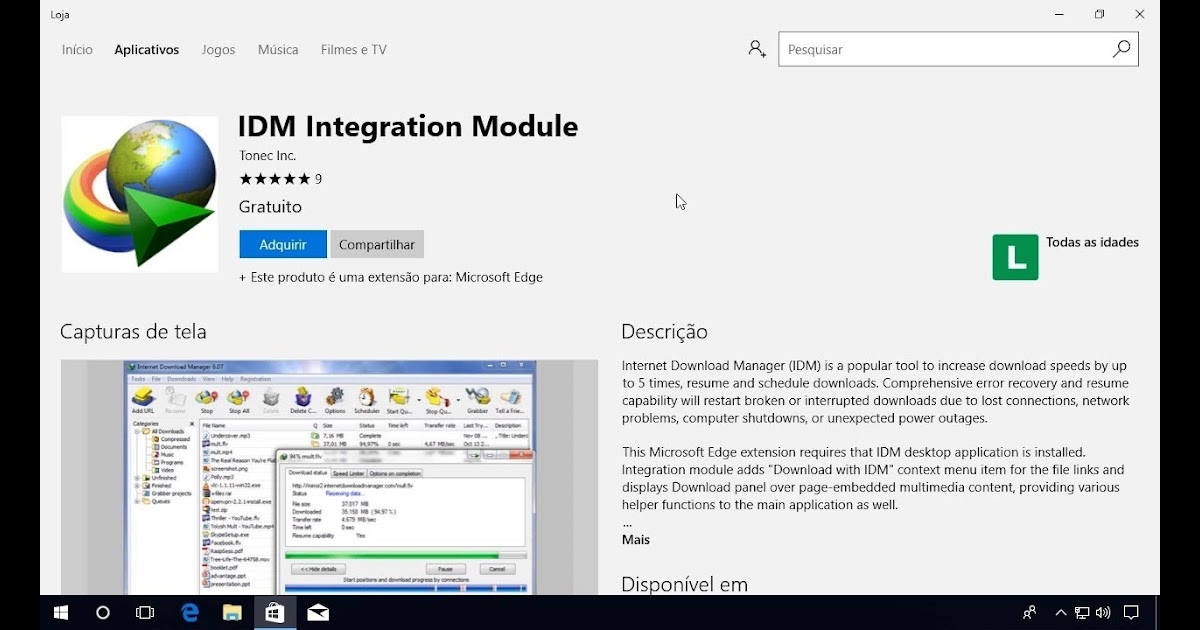Switch to the Jogos tab

218,49
